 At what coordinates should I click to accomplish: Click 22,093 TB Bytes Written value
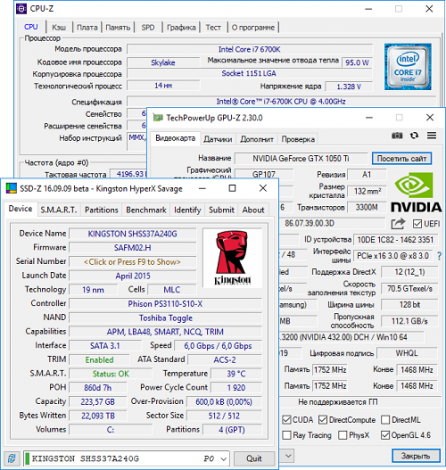coord(98,416)
